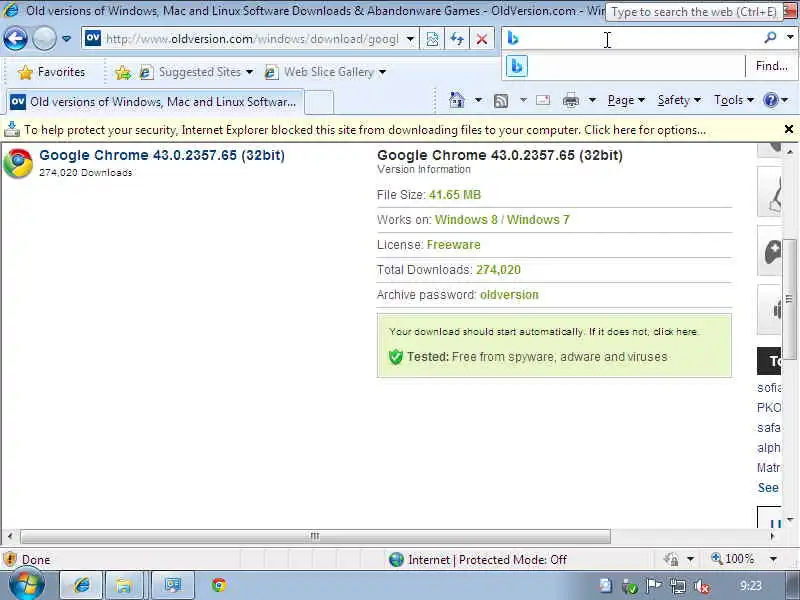
Task: Open Suggested Sites dropdown
Action: tap(197, 72)
